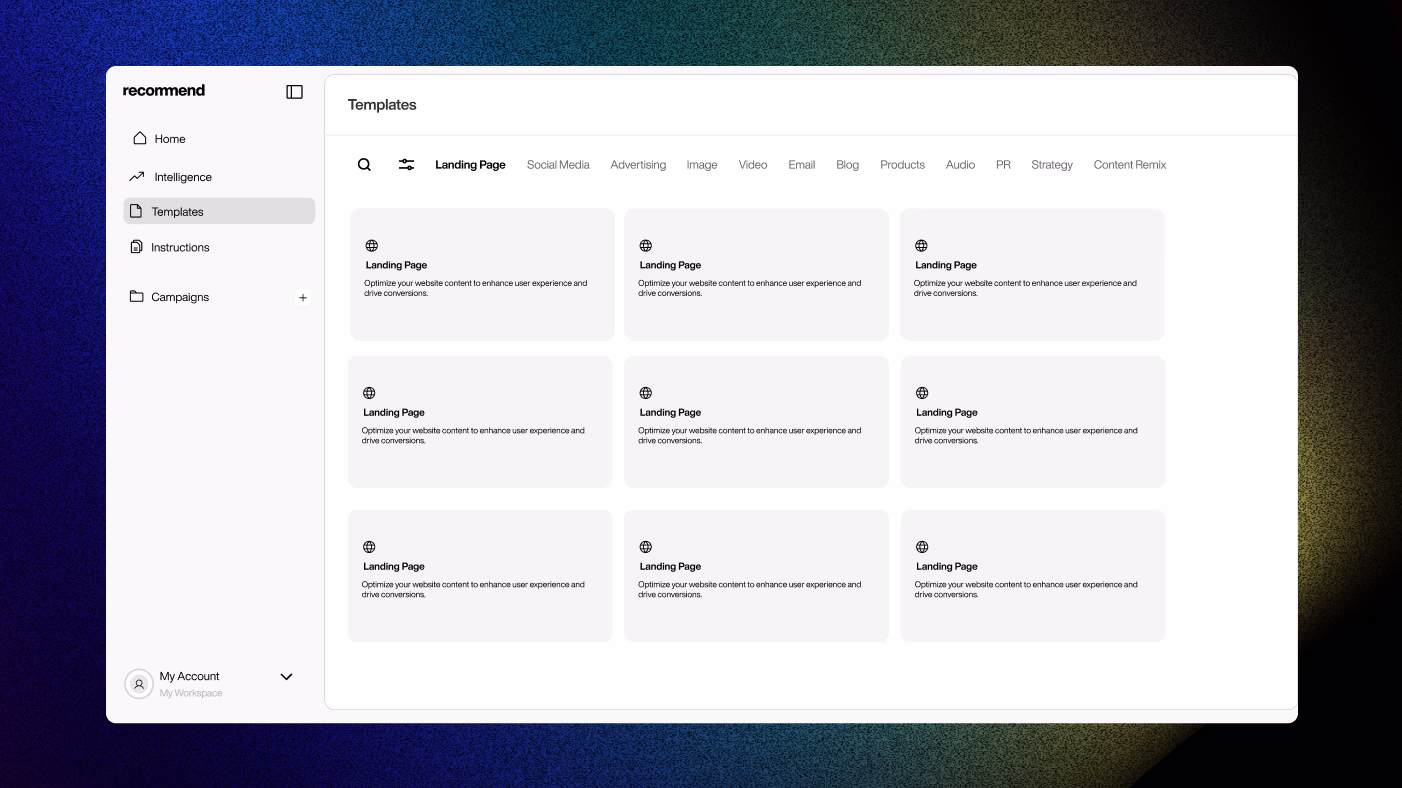Click the Instructions document icon
Screen dimensions: 1402x788
pyautogui.click(x=137, y=247)
